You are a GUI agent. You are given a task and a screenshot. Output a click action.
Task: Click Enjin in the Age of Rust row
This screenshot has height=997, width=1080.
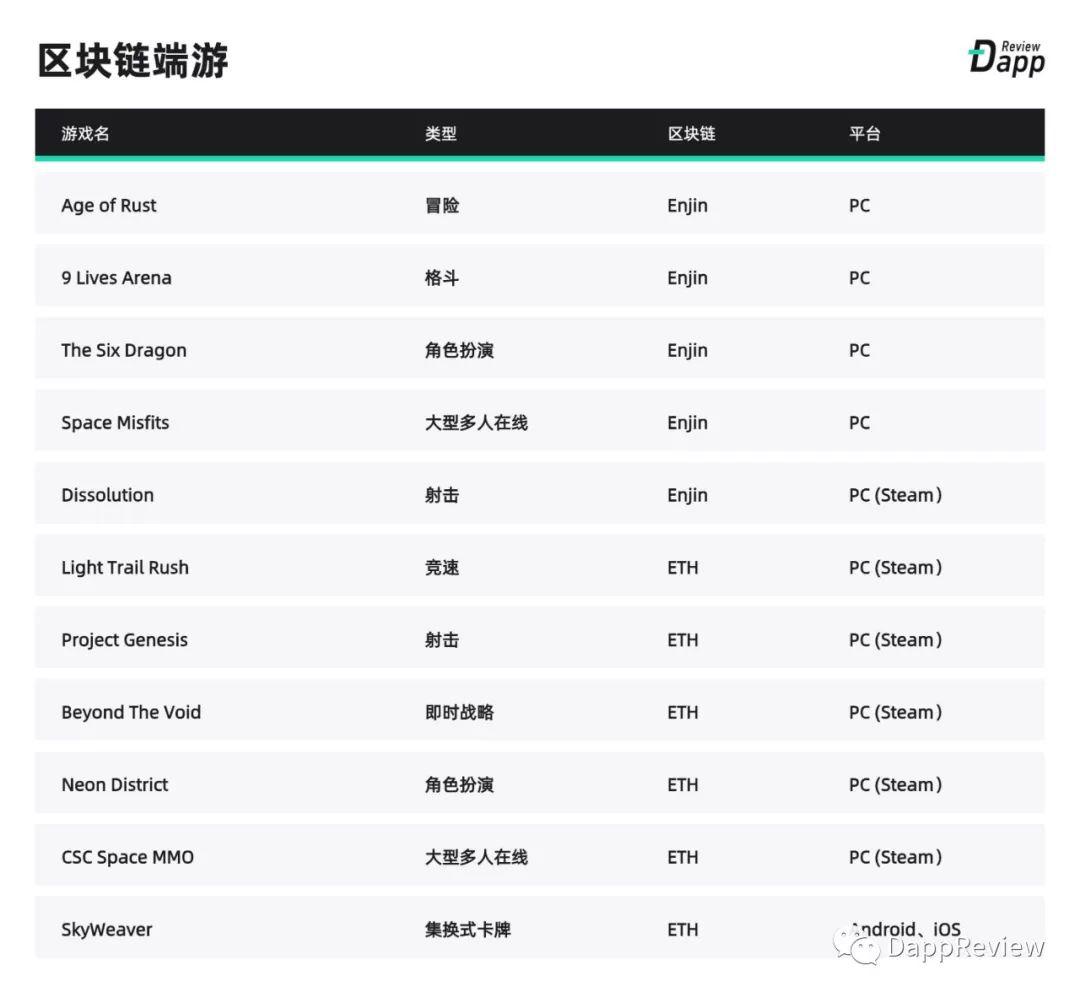[687, 206]
